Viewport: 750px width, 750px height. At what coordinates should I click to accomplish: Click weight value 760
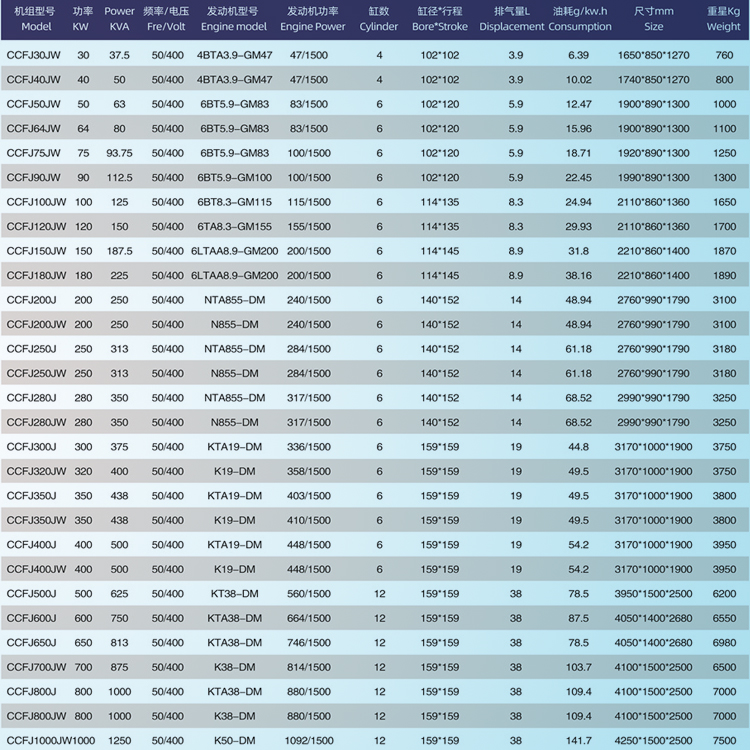tap(724, 55)
